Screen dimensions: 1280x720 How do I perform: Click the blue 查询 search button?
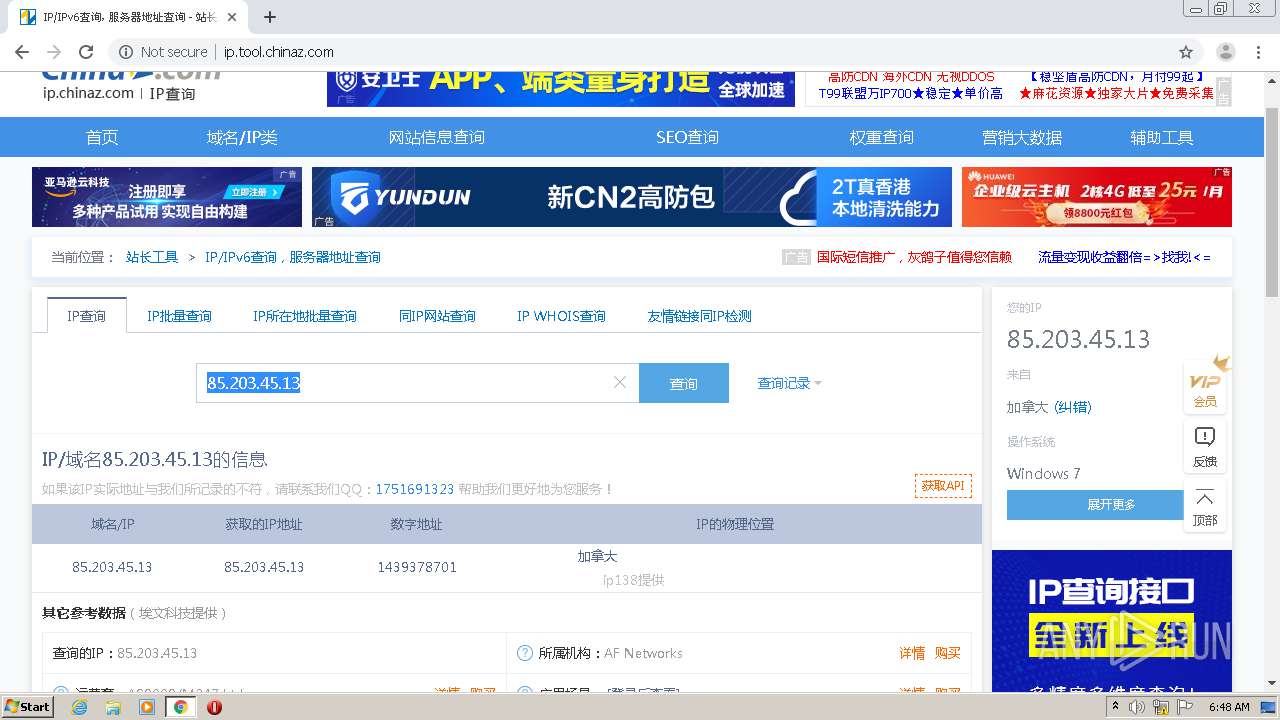point(684,383)
